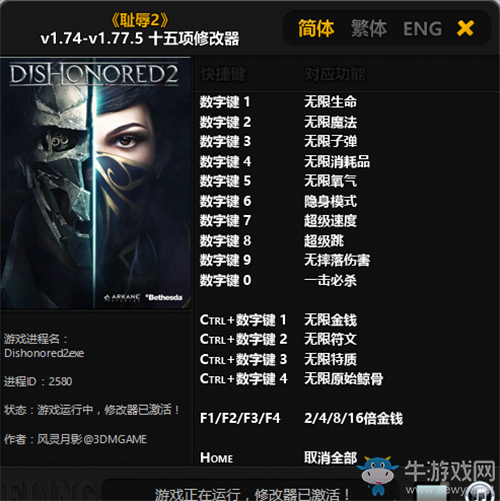
Task: Click the 一击必杀 option
Action: pos(330,280)
